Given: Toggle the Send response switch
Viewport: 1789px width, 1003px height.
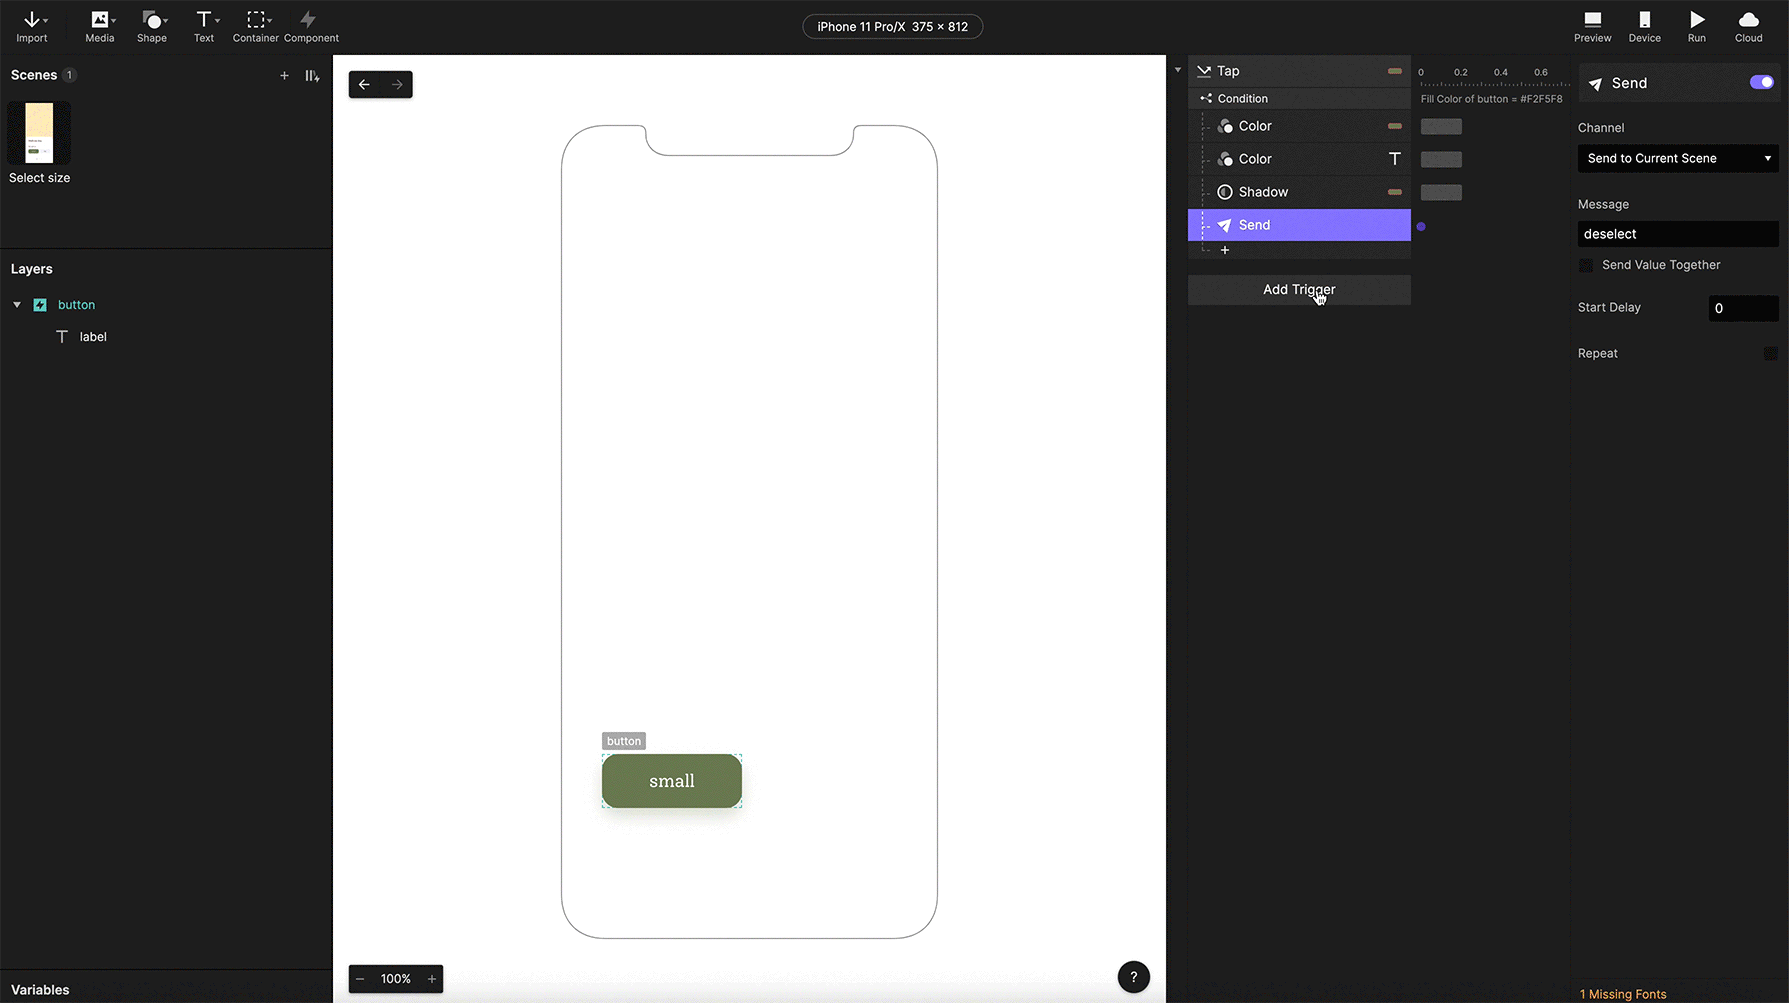Looking at the screenshot, I should point(1761,82).
